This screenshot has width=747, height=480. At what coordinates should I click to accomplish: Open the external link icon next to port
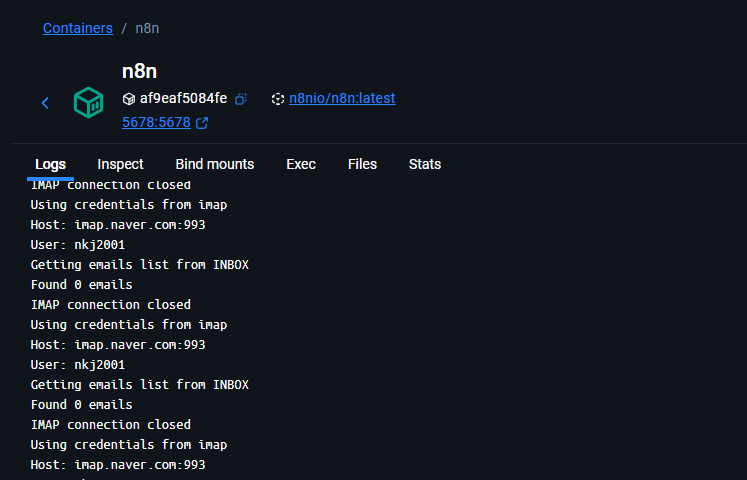[x=202, y=123]
